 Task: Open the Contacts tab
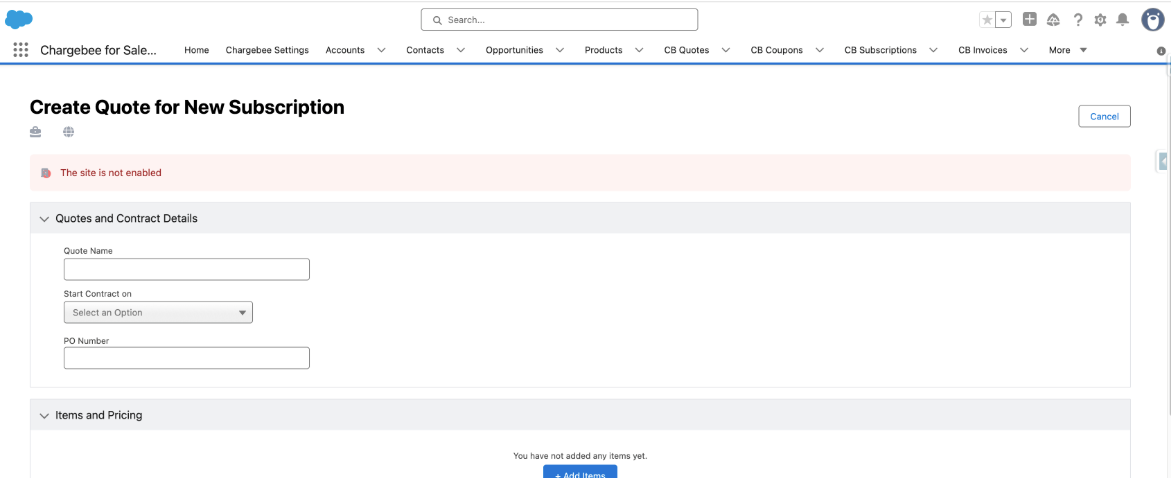425,50
